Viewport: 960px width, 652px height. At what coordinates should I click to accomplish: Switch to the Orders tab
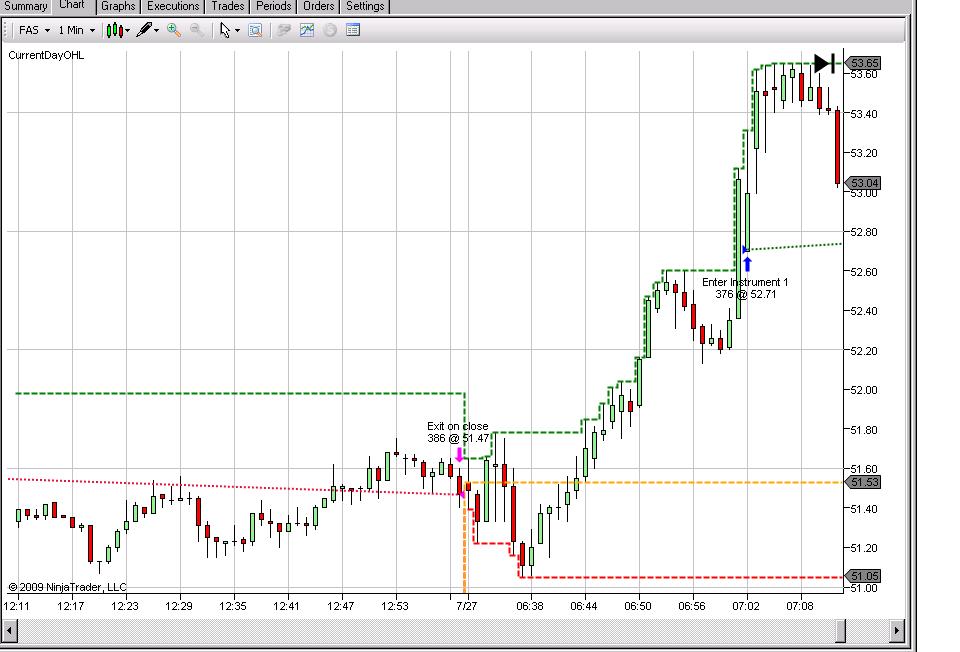[319, 6]
